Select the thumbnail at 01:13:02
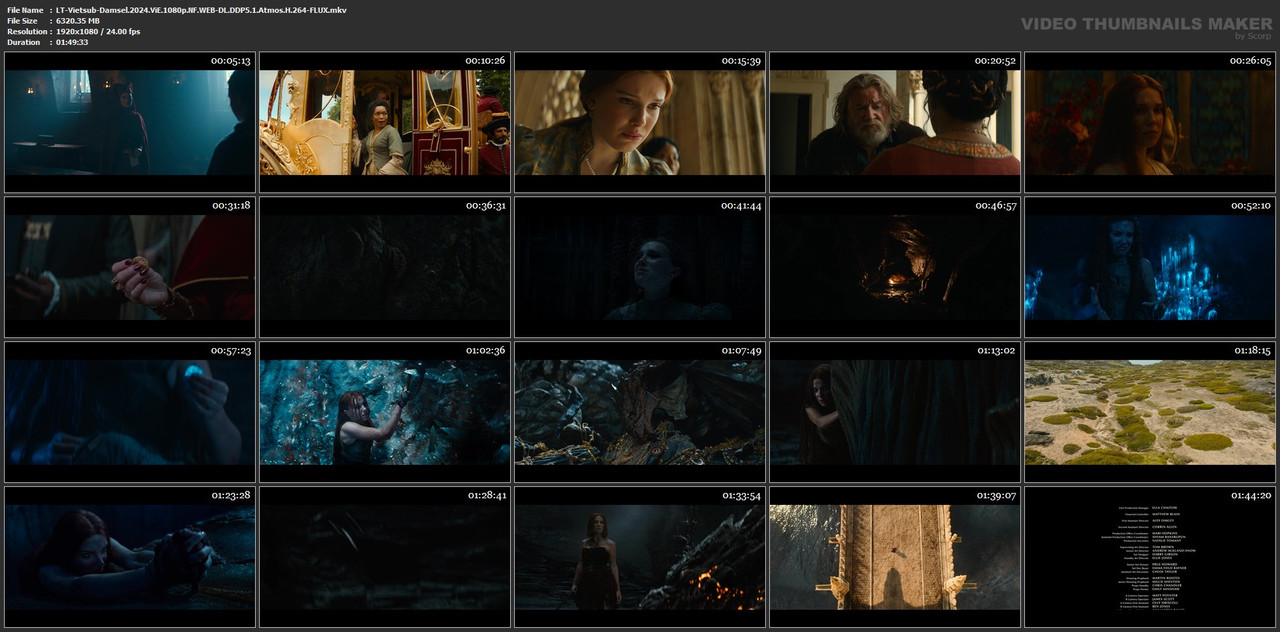Viewport: 1280px width, 632px height. click(x=895, y=412)
